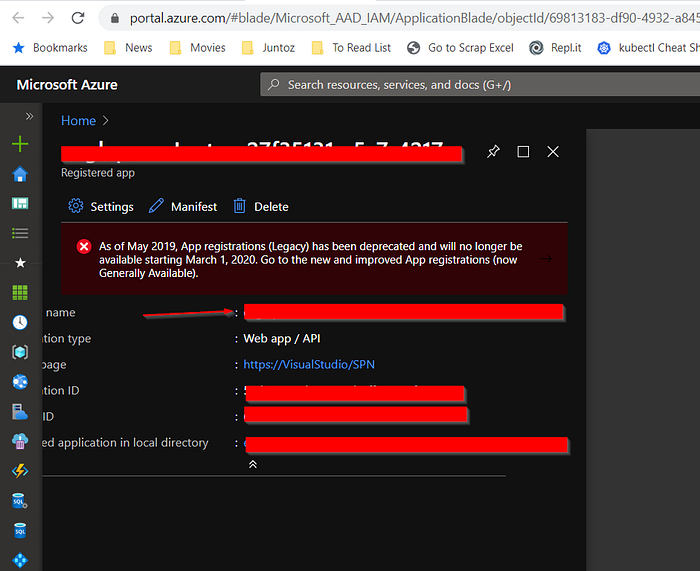Open All services list icon

click(20, 233)
